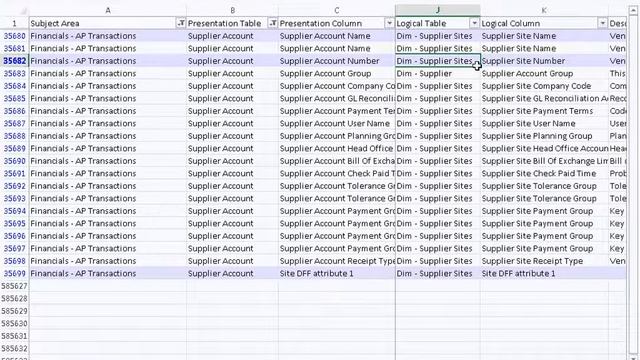Click 'Supplier Account Group' in column C

click(x=337, y=73)
